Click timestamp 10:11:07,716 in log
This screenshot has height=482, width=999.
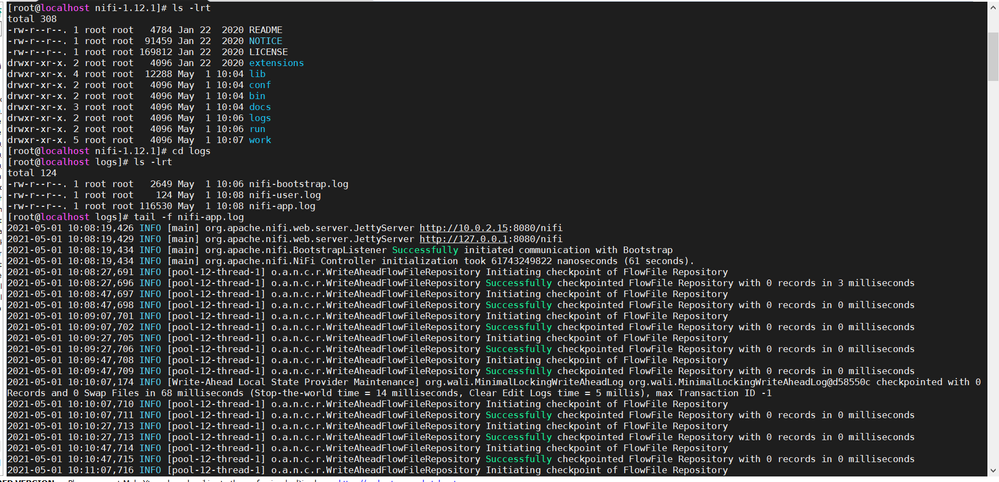click(101, 470)
